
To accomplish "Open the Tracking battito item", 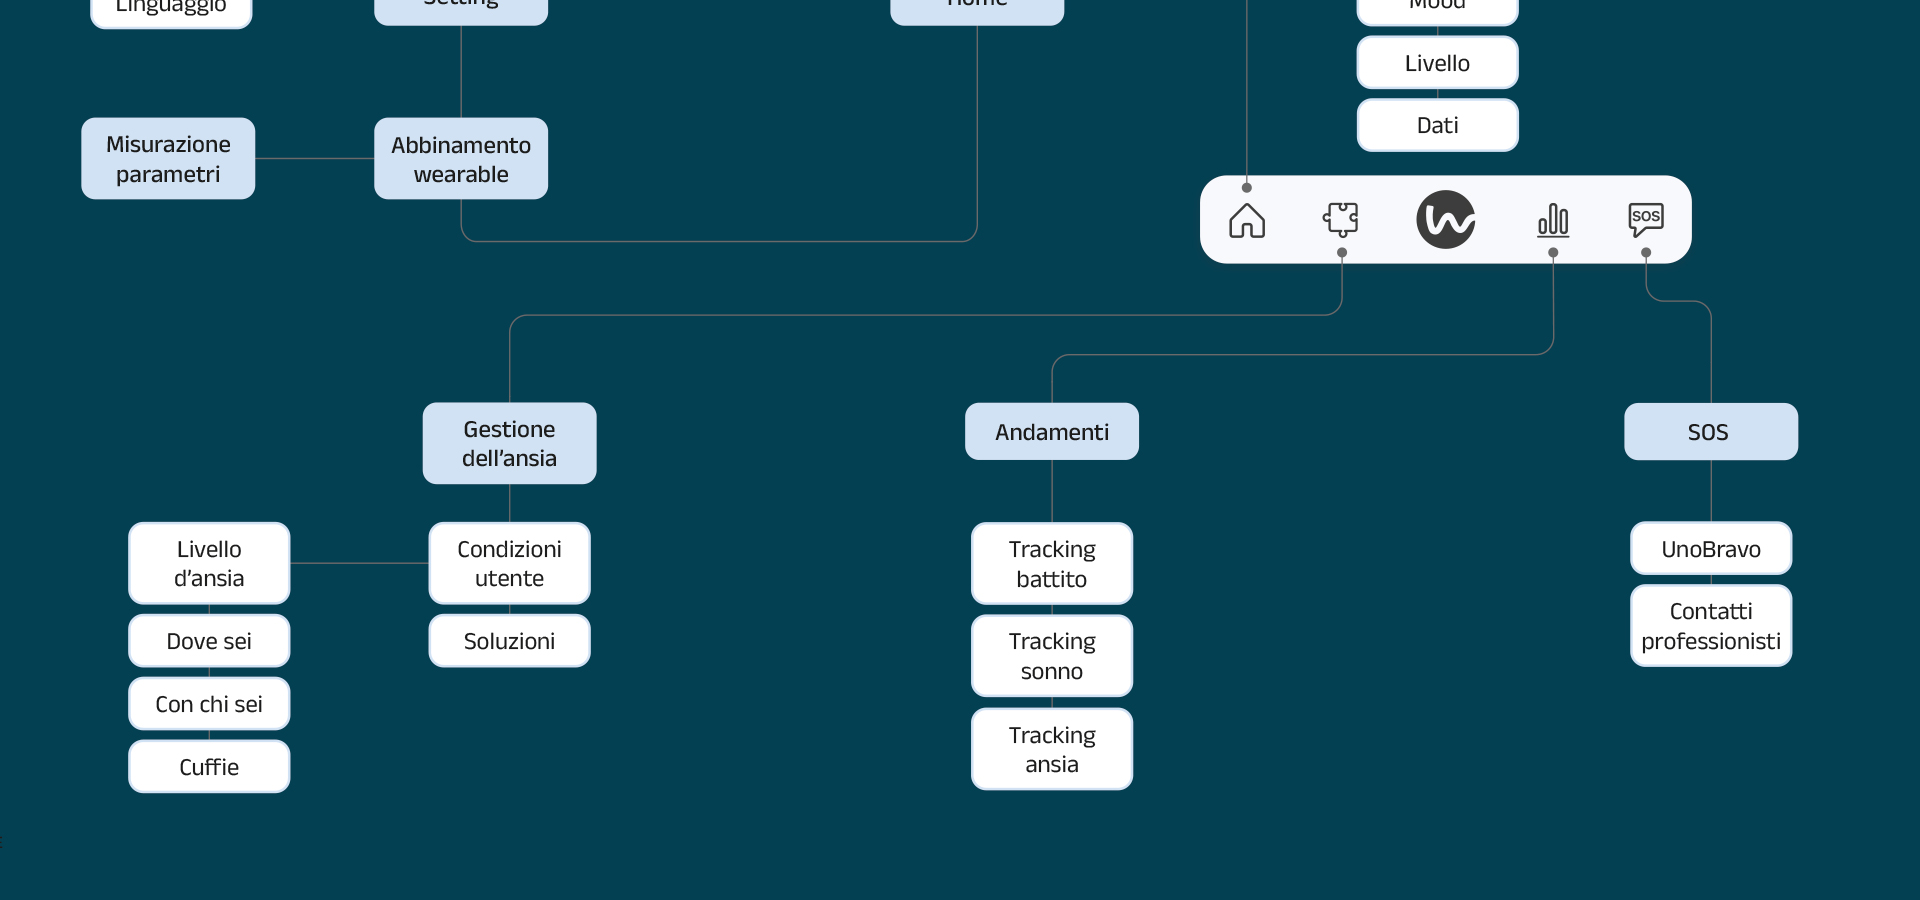I will point(1051,564).
